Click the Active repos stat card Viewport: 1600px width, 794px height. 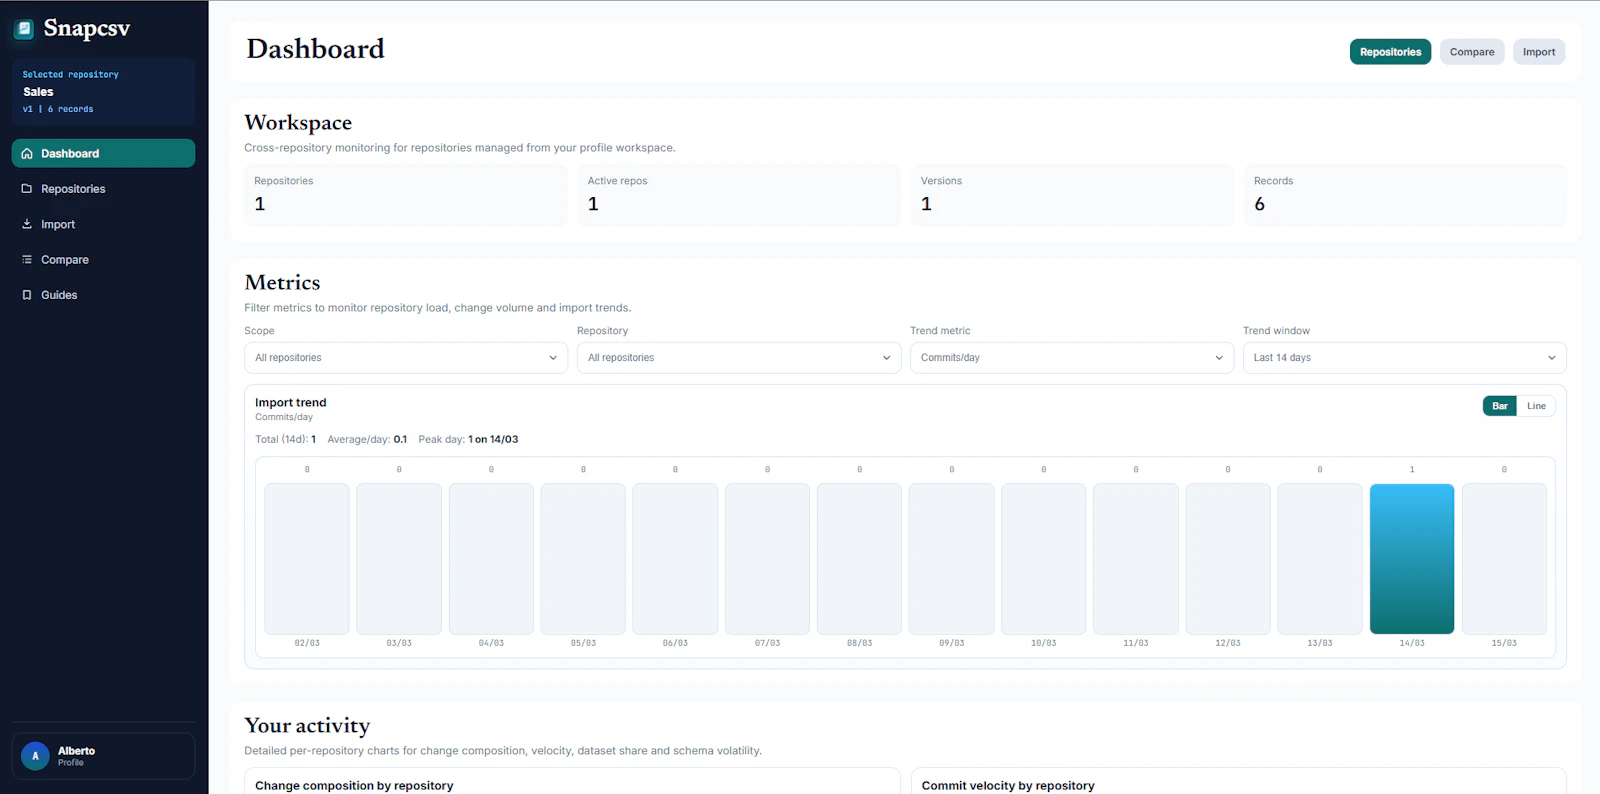[739, 195]
